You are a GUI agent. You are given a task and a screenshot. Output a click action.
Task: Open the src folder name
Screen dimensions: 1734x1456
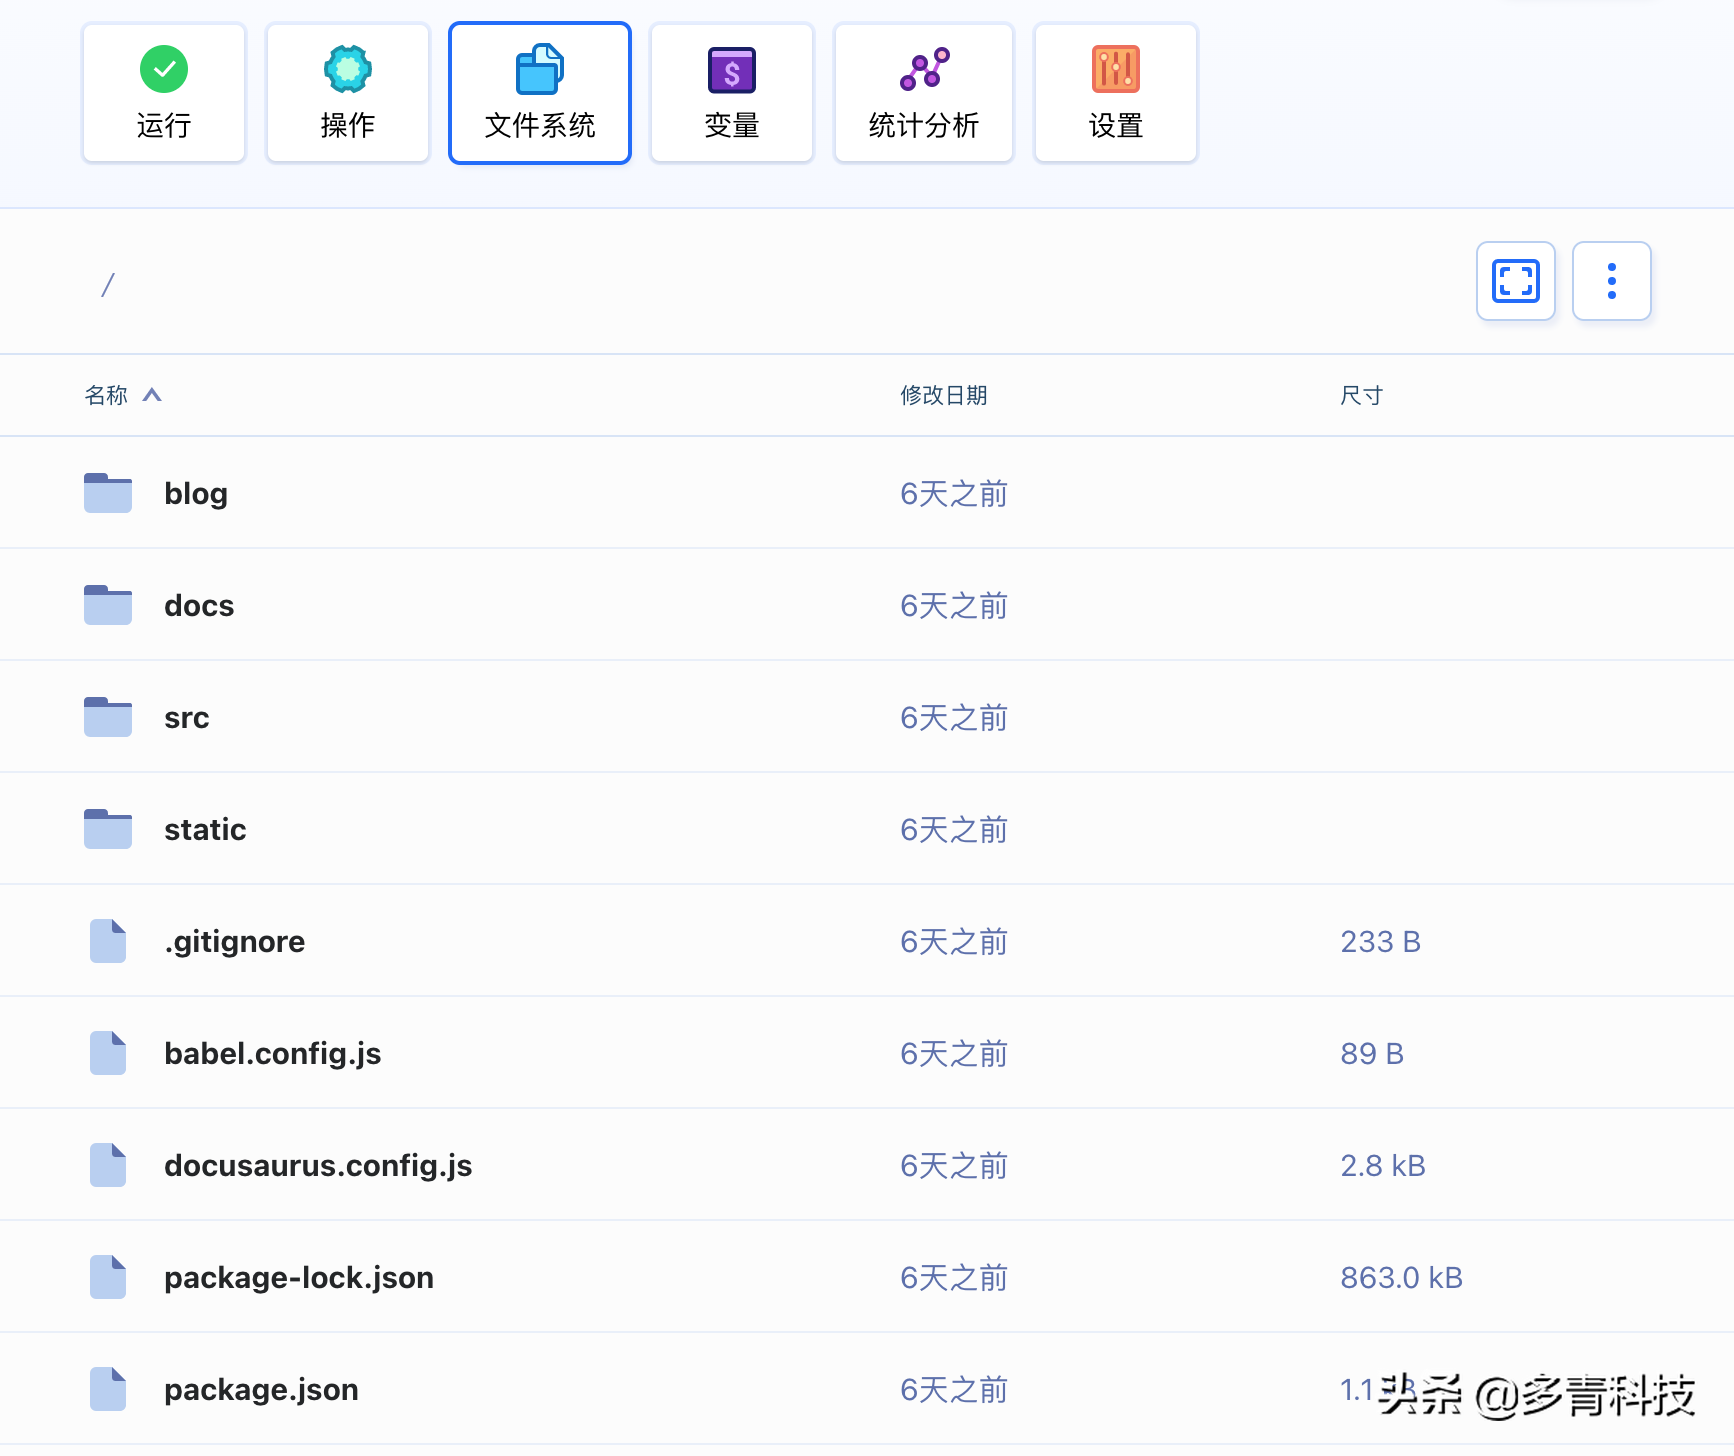(x=187, y=718)
